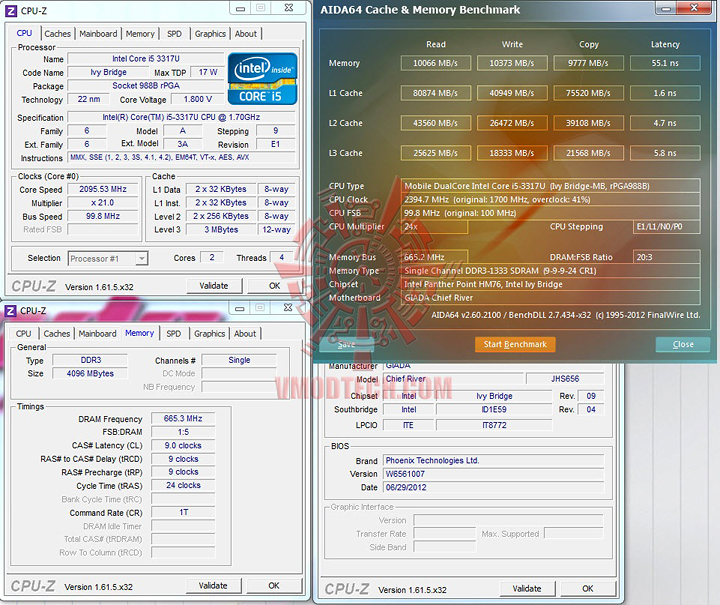Click Memory Type field DDR3-1333 SDRAM

point(551,271)
